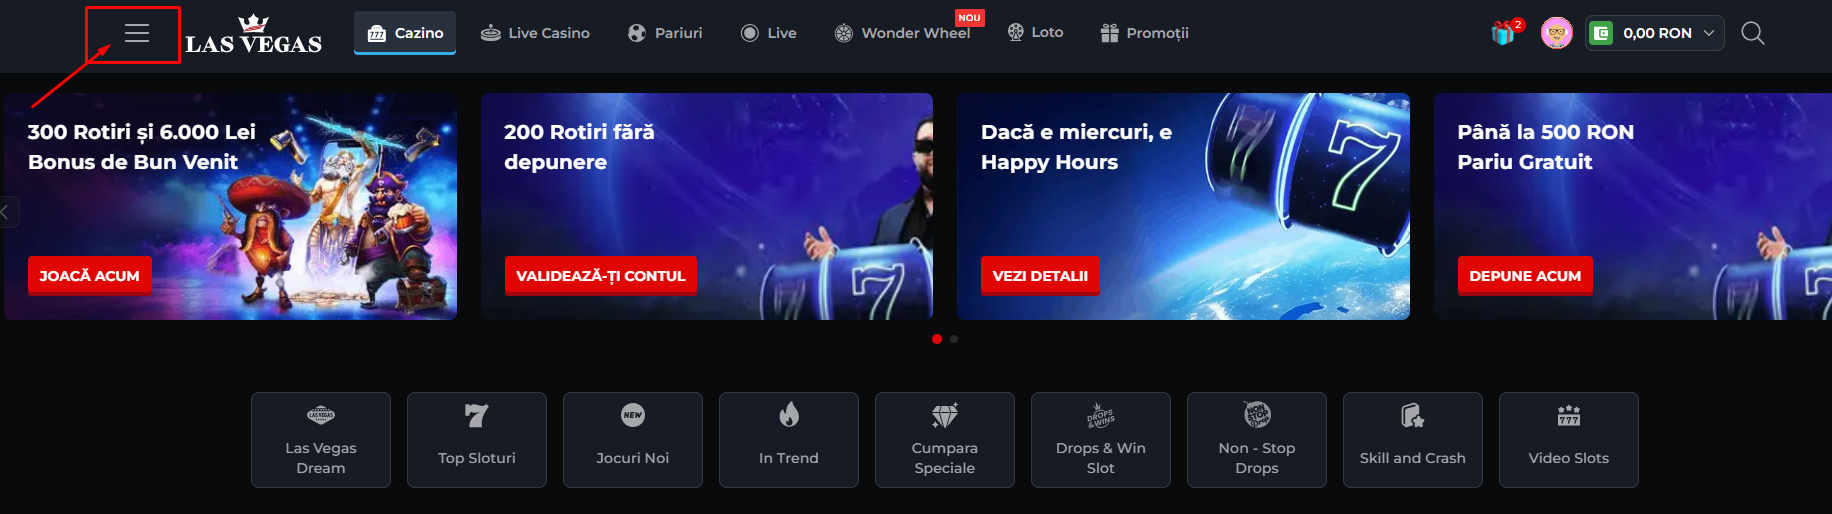The height and width of the screenshot is (514, 1832).
Task: Click the VALIDEAZĂ-ȚI CONTUL button
Action: [601, 275]
